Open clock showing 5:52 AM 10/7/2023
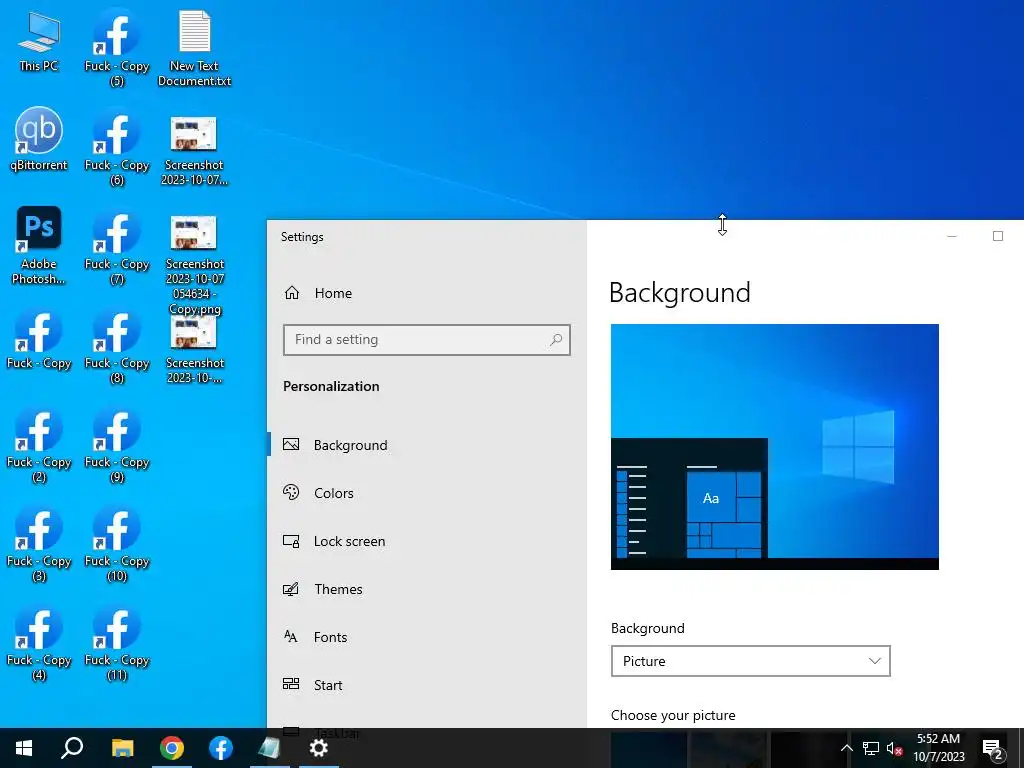 click(938, 748)
